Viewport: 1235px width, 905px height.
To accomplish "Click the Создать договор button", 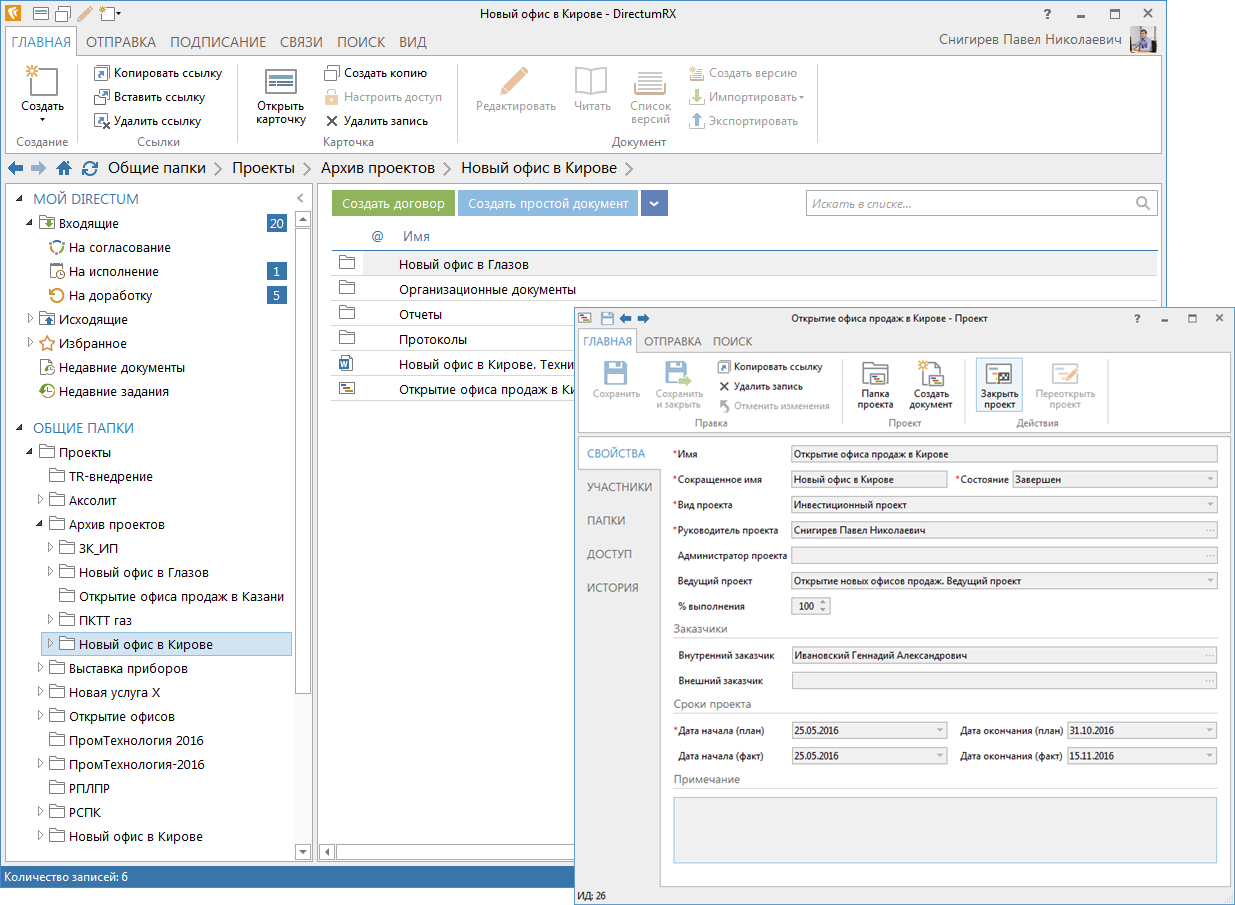I will [x=393, y=204].
